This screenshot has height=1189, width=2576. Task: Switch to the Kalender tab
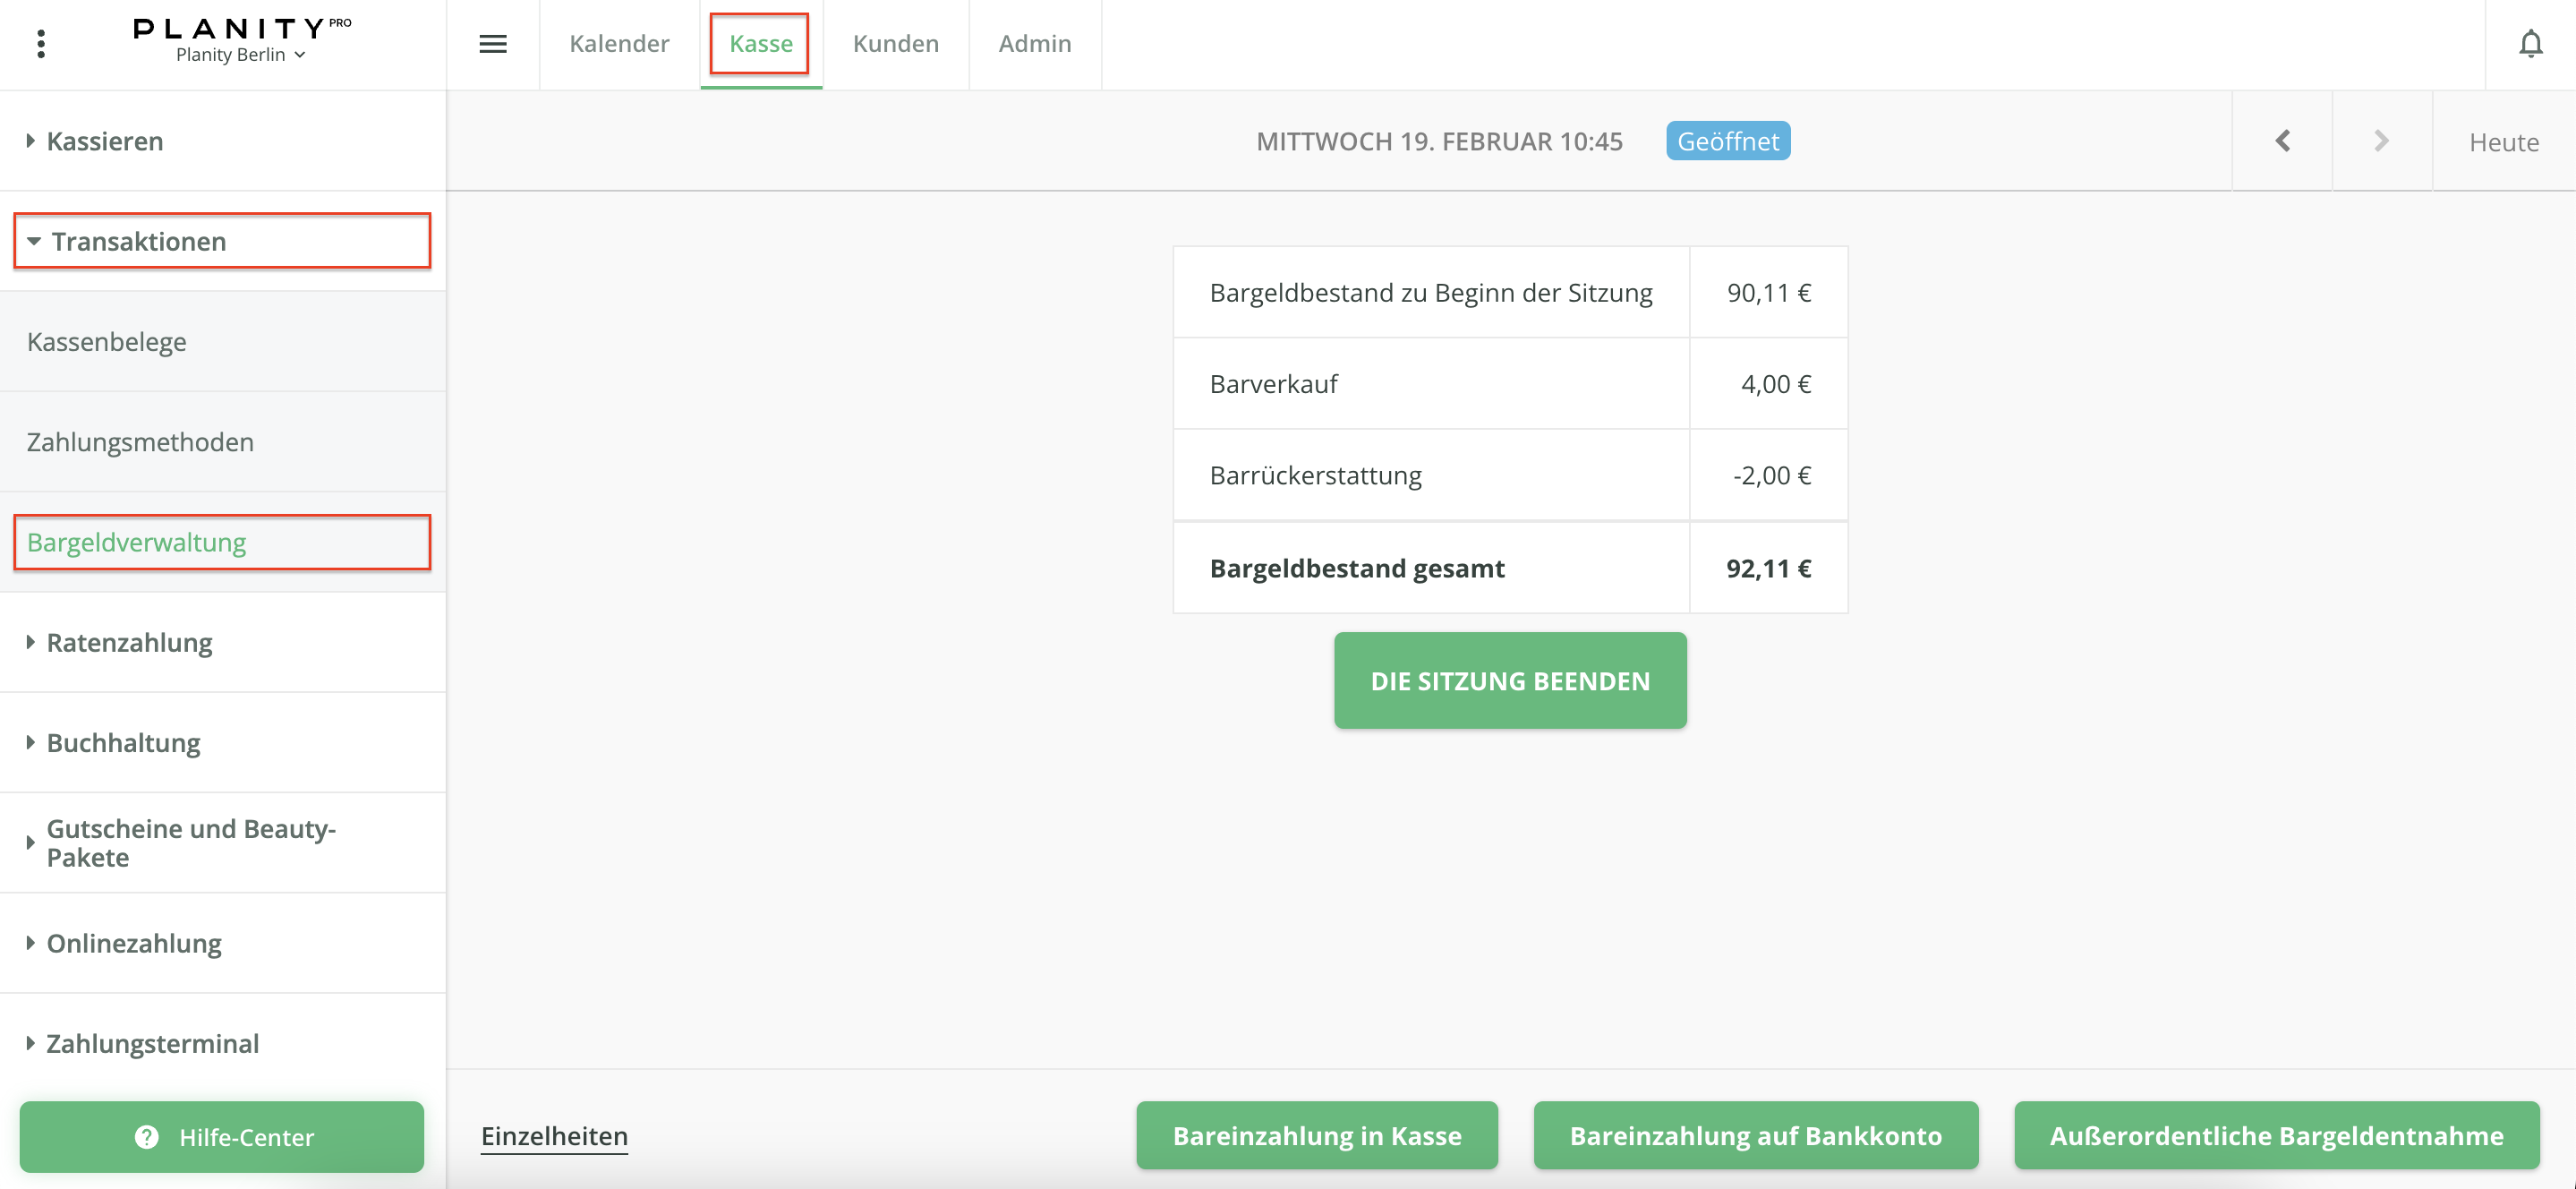[619, 44]
